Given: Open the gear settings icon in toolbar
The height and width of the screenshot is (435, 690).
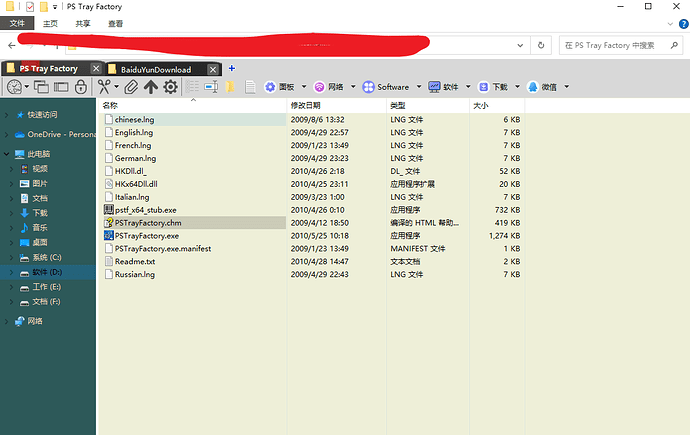Looking at the screenshot, I should [170, 87].
